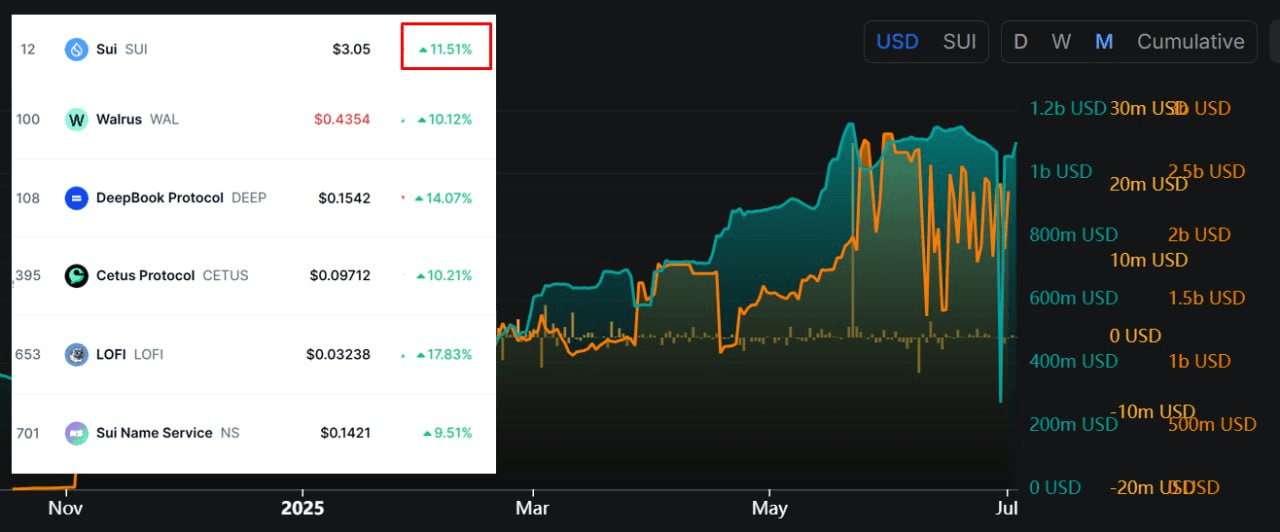This screenshot has width=1280, height=532.
Task: Select the M monthly interval
Action: tap(1104, 42)
